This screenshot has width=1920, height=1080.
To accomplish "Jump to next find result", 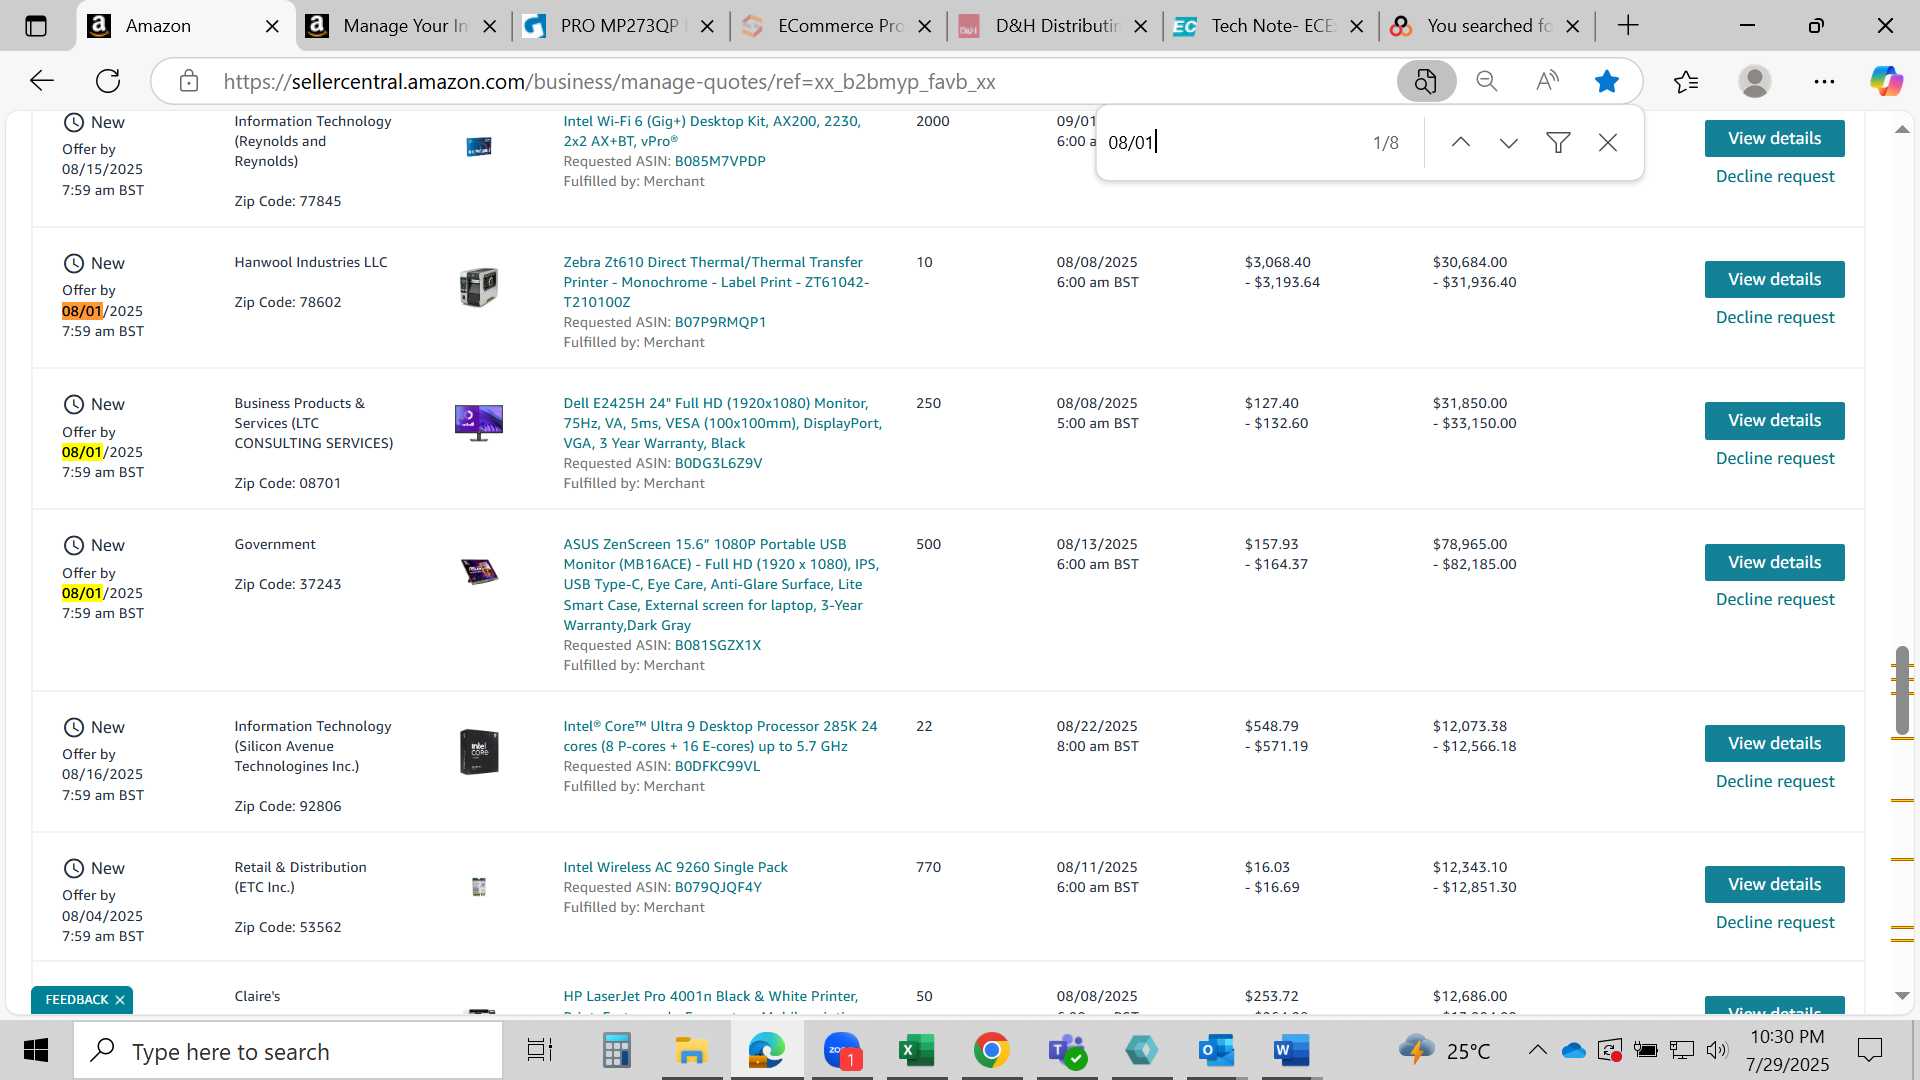I will coord(1509,143).
